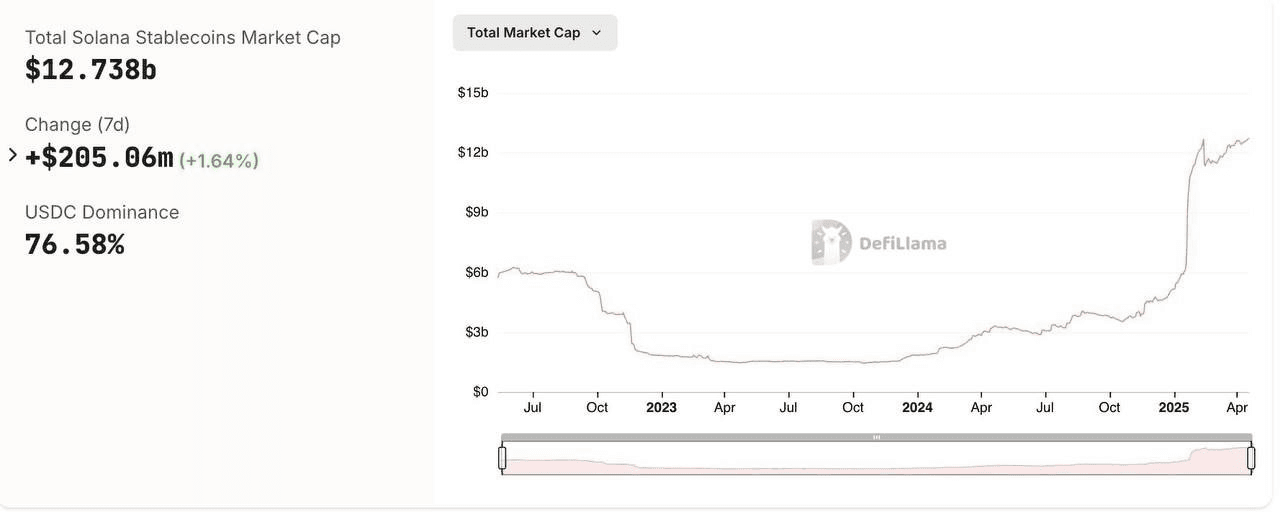Click the 2025 label on the x-axis
This screenshot has height=512, width=1280.
[x=1173, y=408]
